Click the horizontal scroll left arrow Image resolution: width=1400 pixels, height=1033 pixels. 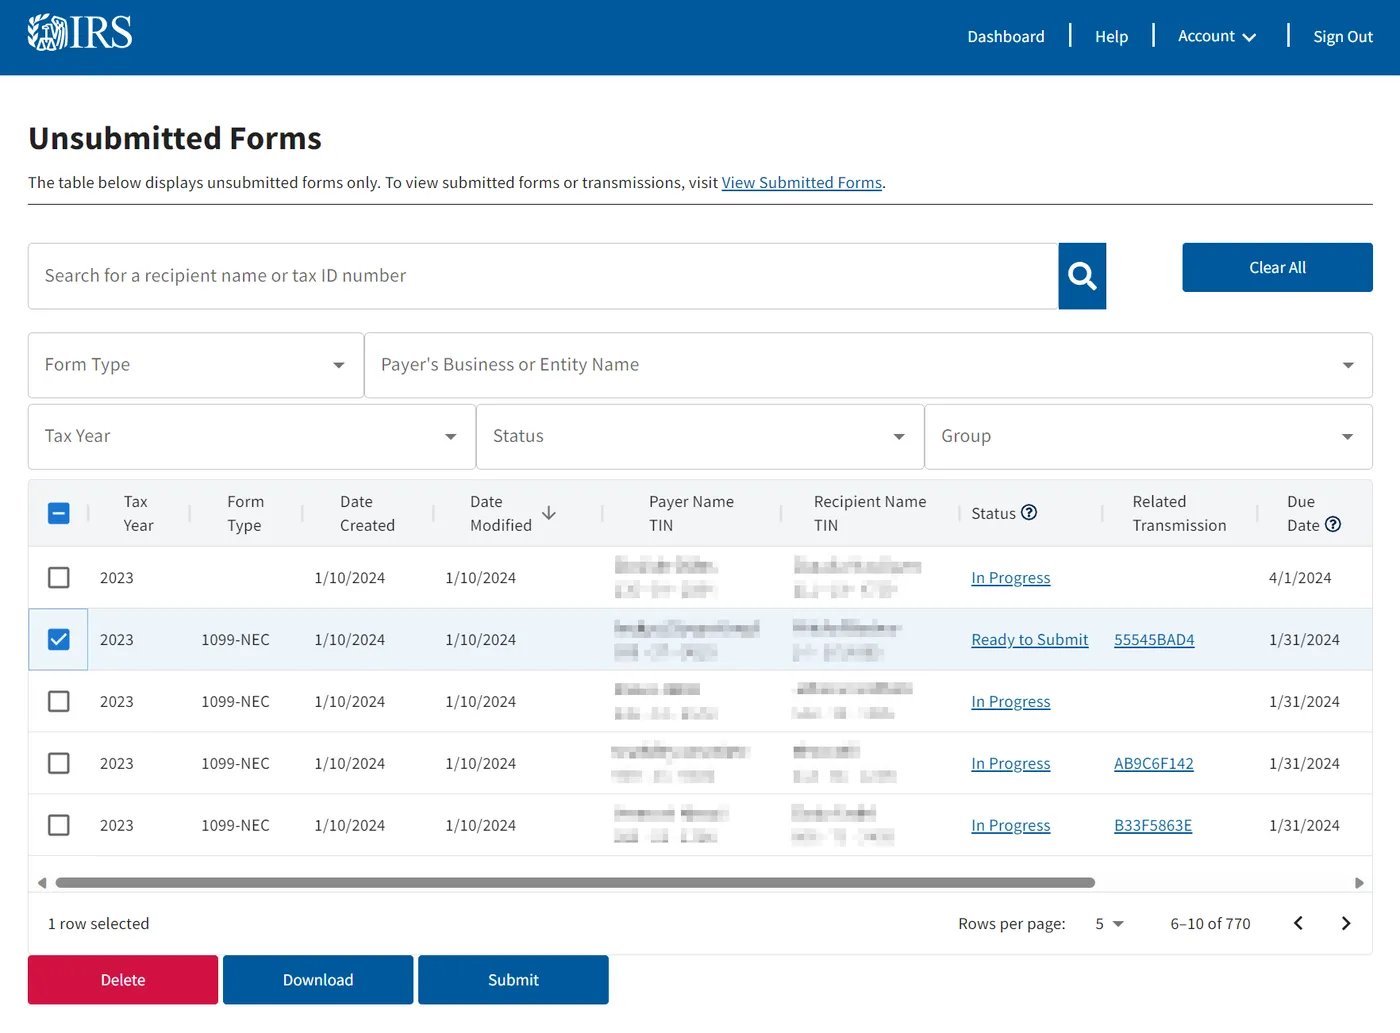tap(41, 883)
